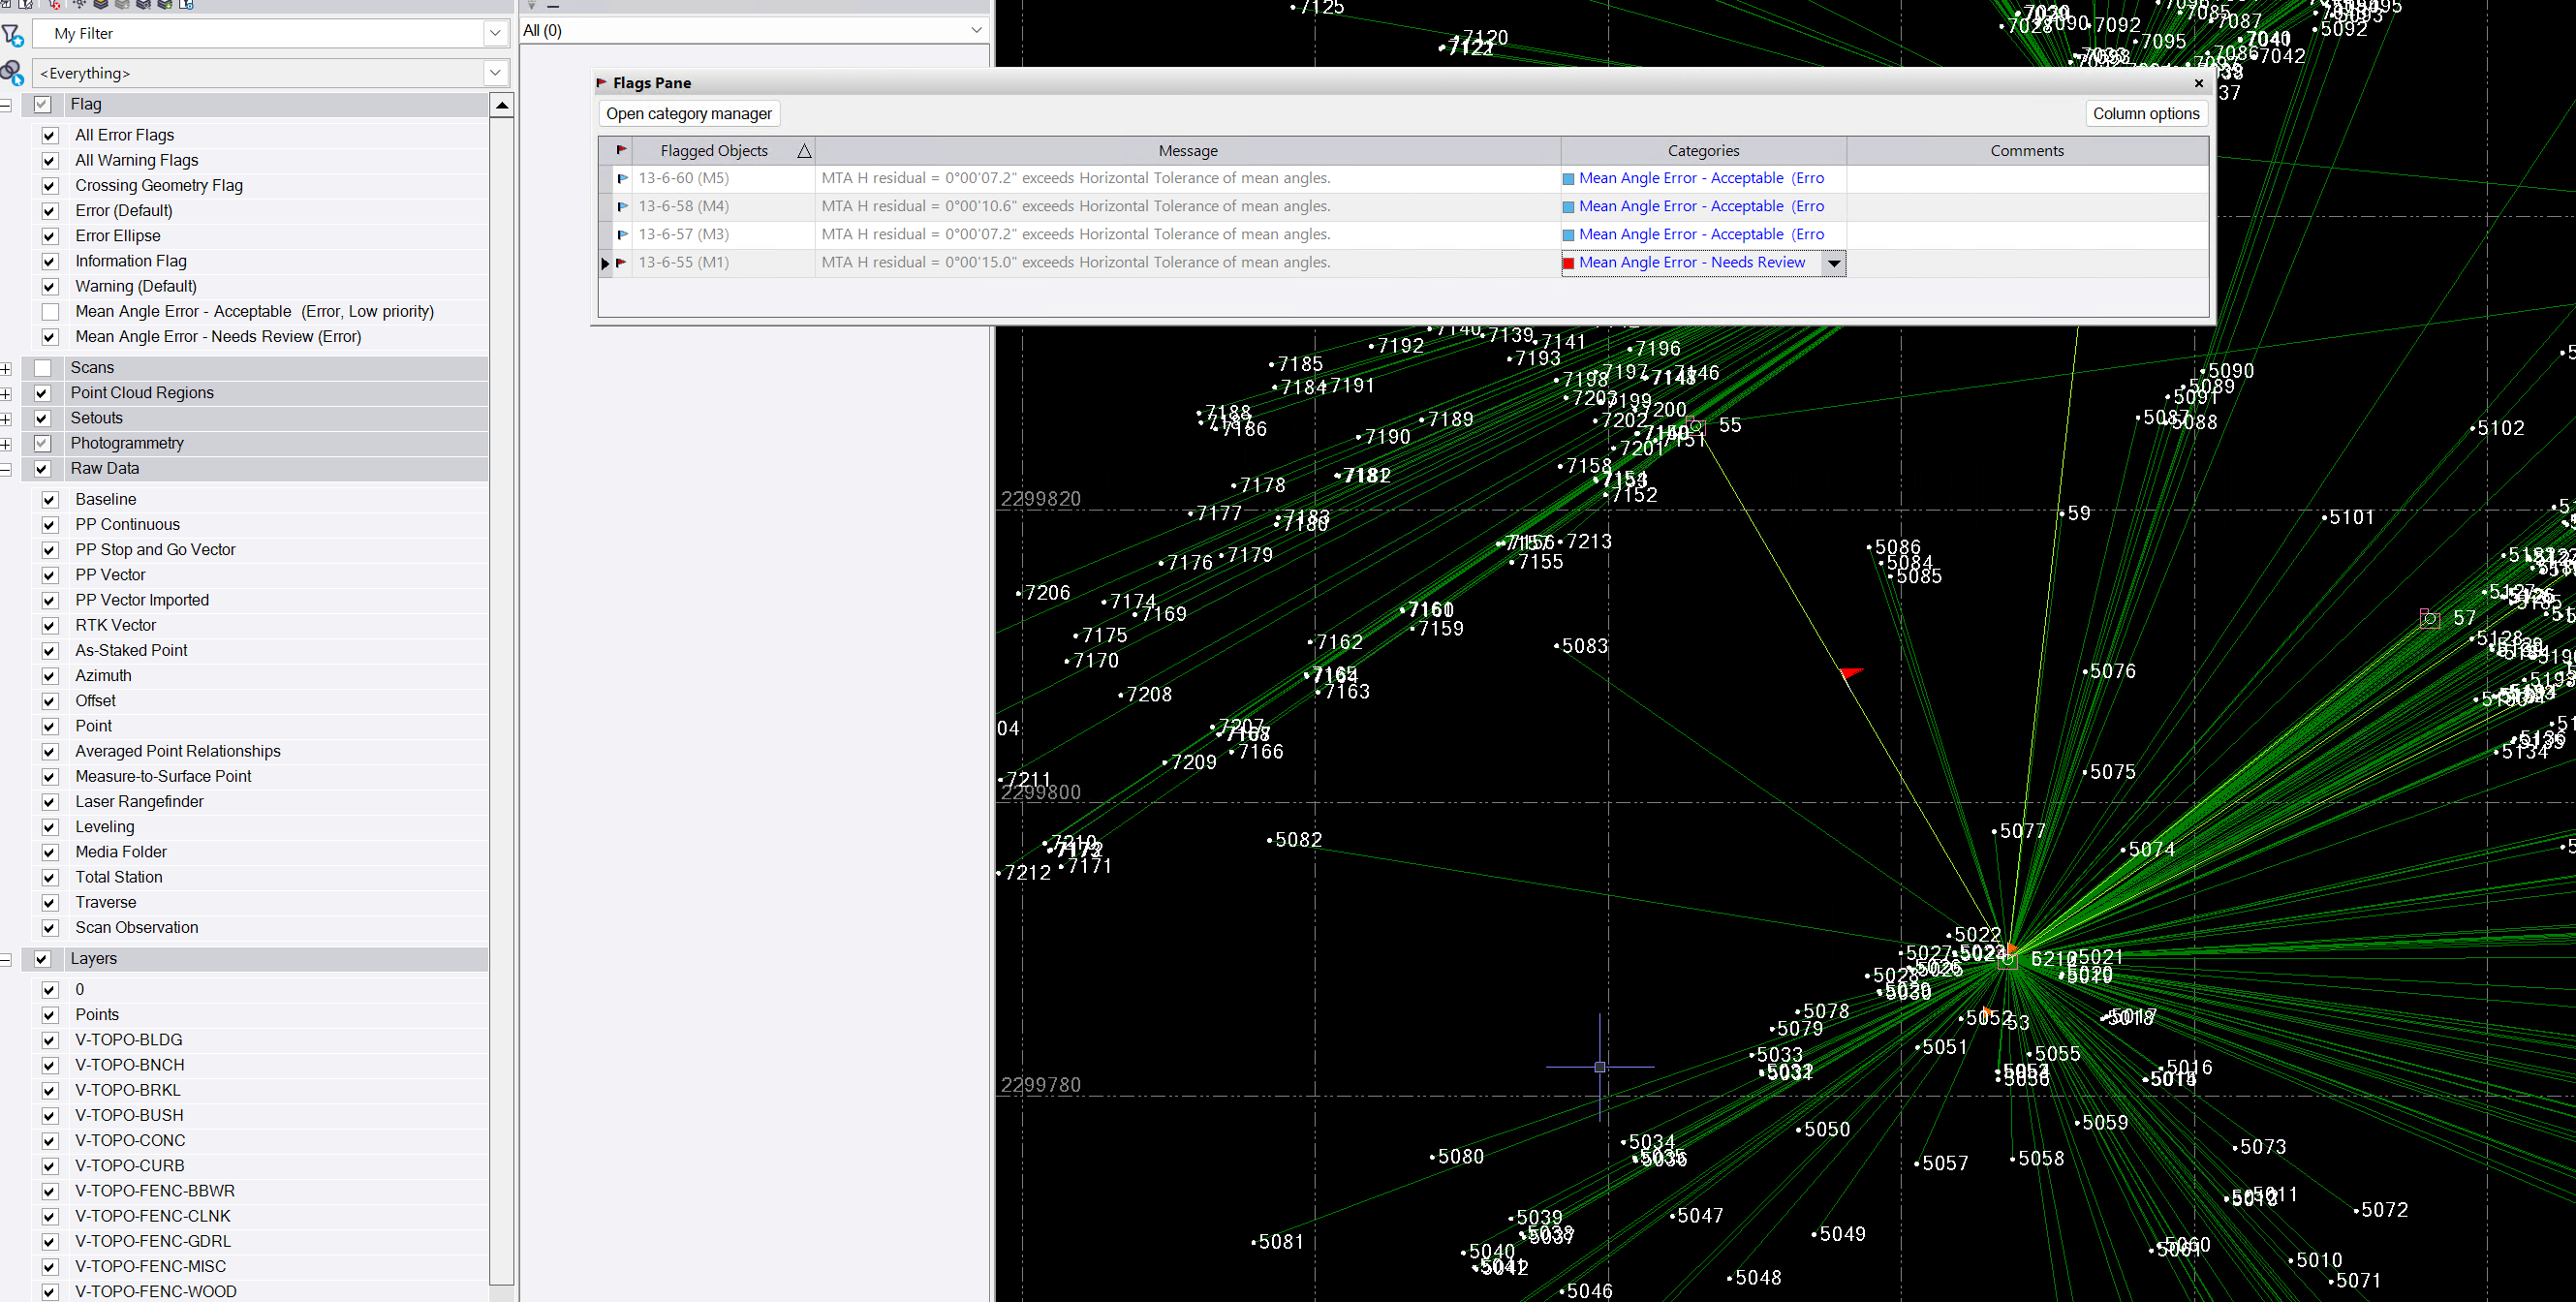This screenshot has width=2576, height=1302.
Task: Select point 5083 in the map
Action: [1557, 647]
